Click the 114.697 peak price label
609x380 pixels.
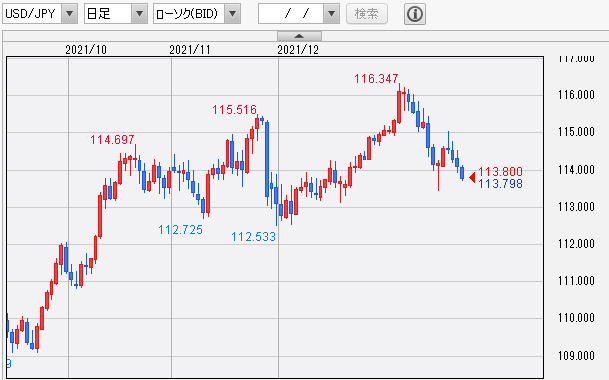112,139
